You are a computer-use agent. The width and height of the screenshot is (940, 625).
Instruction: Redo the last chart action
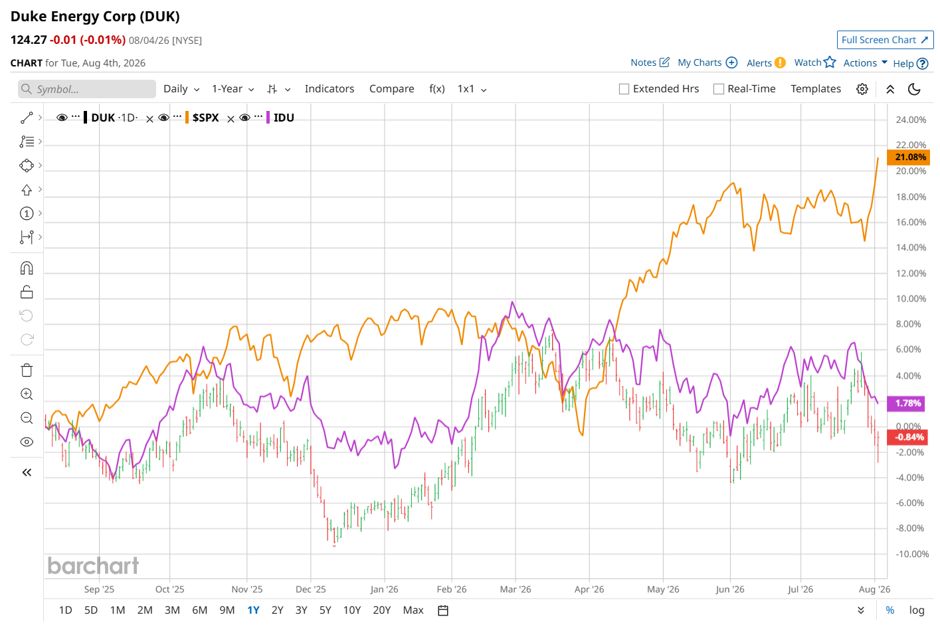(x=26, y=340)
